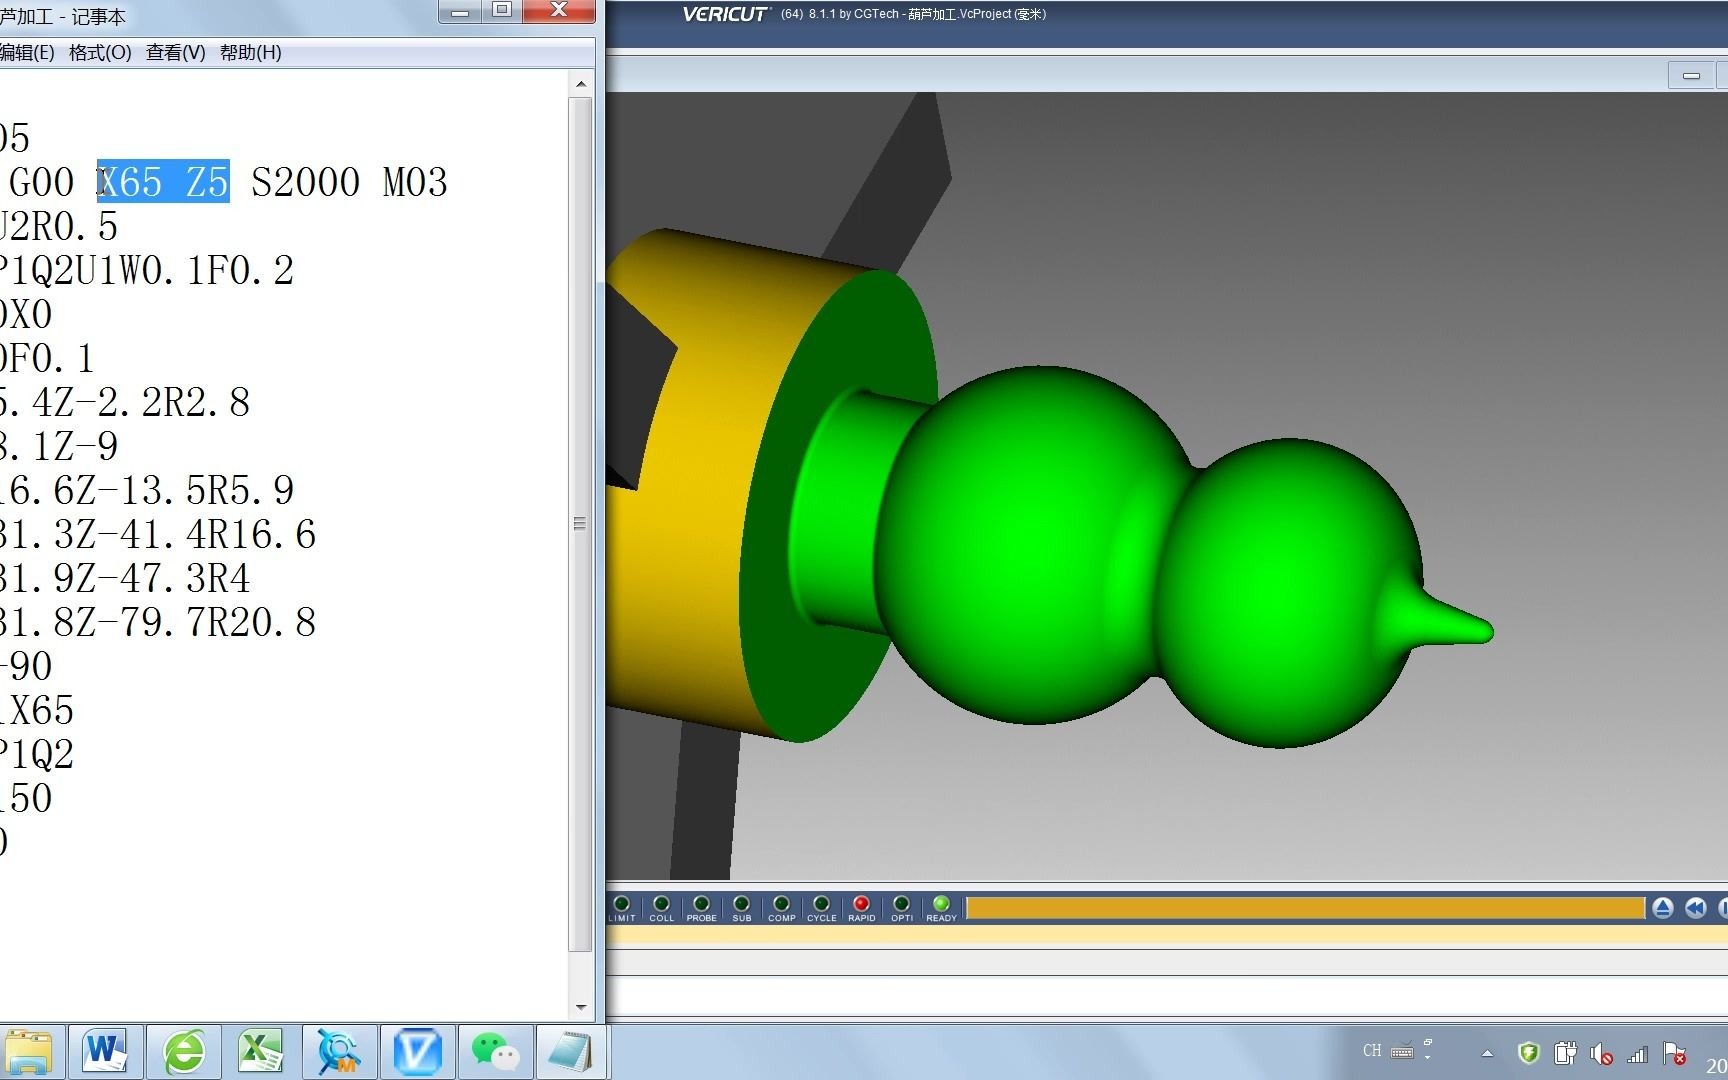Viewport: 1728px width, 1080px height.
Task: Open WeChat from the taskbar
Action: click(495, 1052)
